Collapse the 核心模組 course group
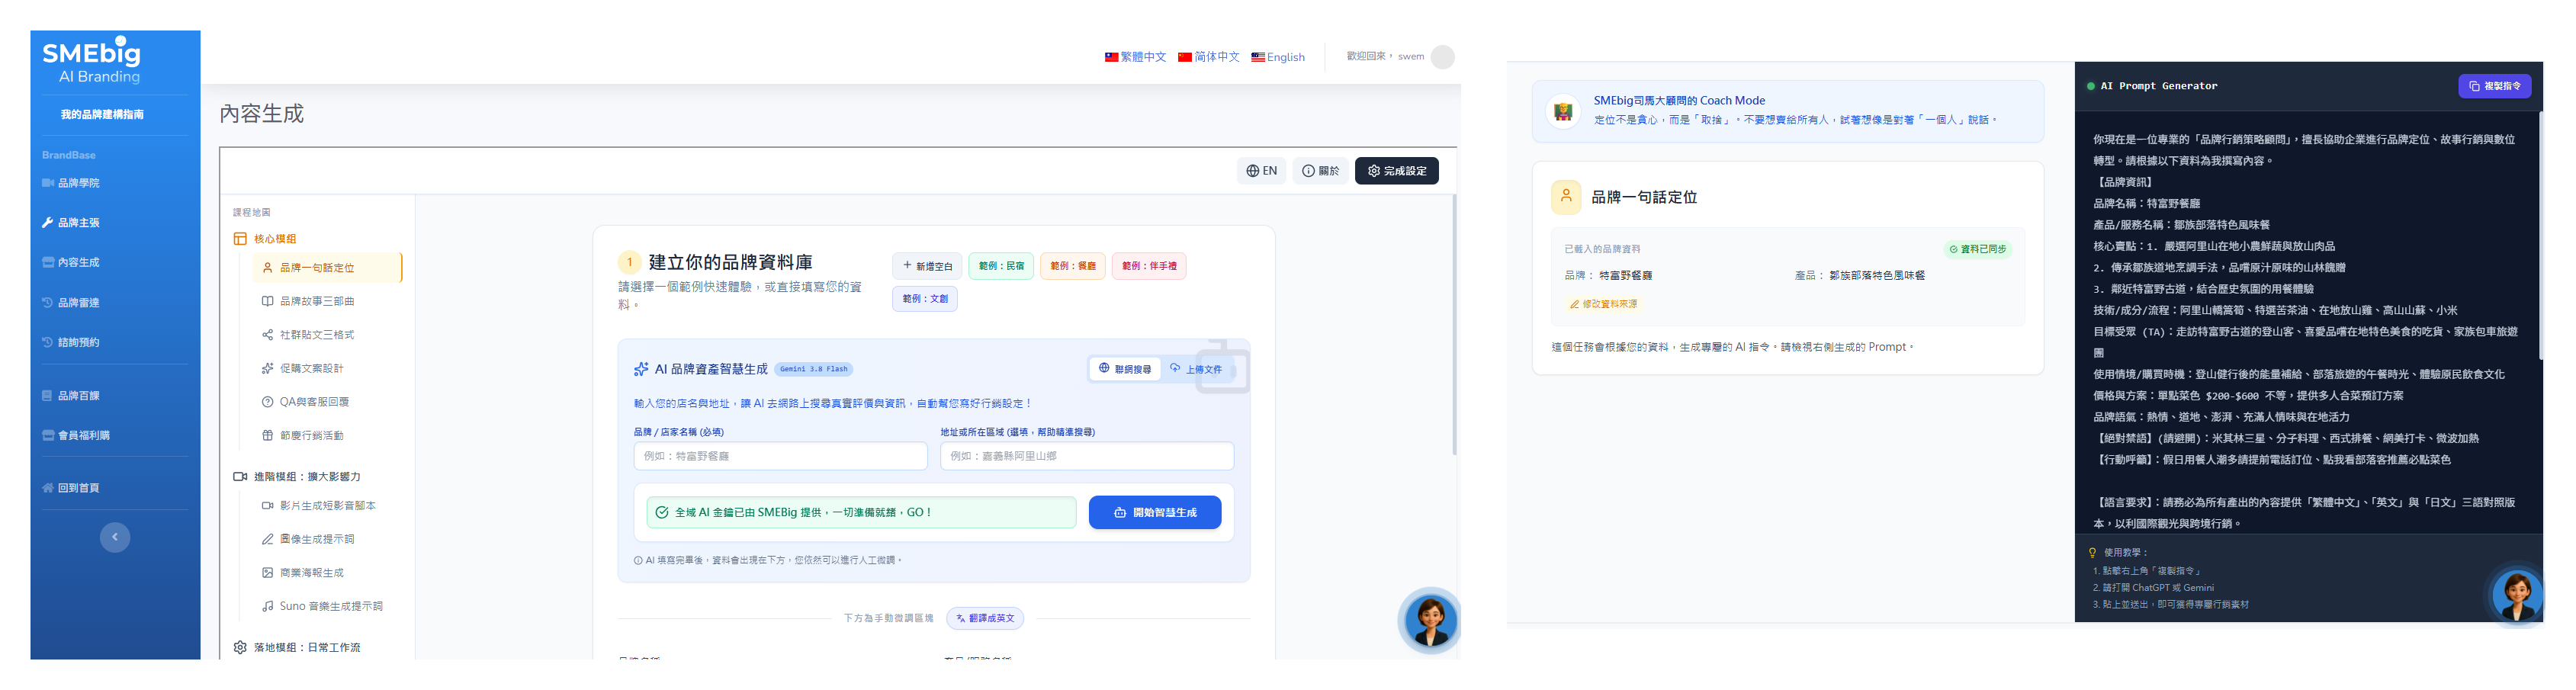Image resolution: width=2576 pixels, height=690 pixels. 265,239
